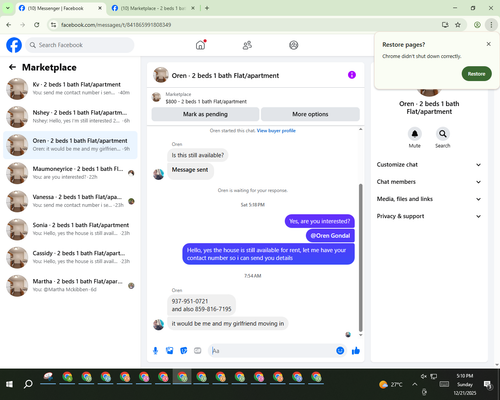Screen dimensions: 500x400
Task: Close the Marketplace browser tab
Action: click(x=193, y=8)
